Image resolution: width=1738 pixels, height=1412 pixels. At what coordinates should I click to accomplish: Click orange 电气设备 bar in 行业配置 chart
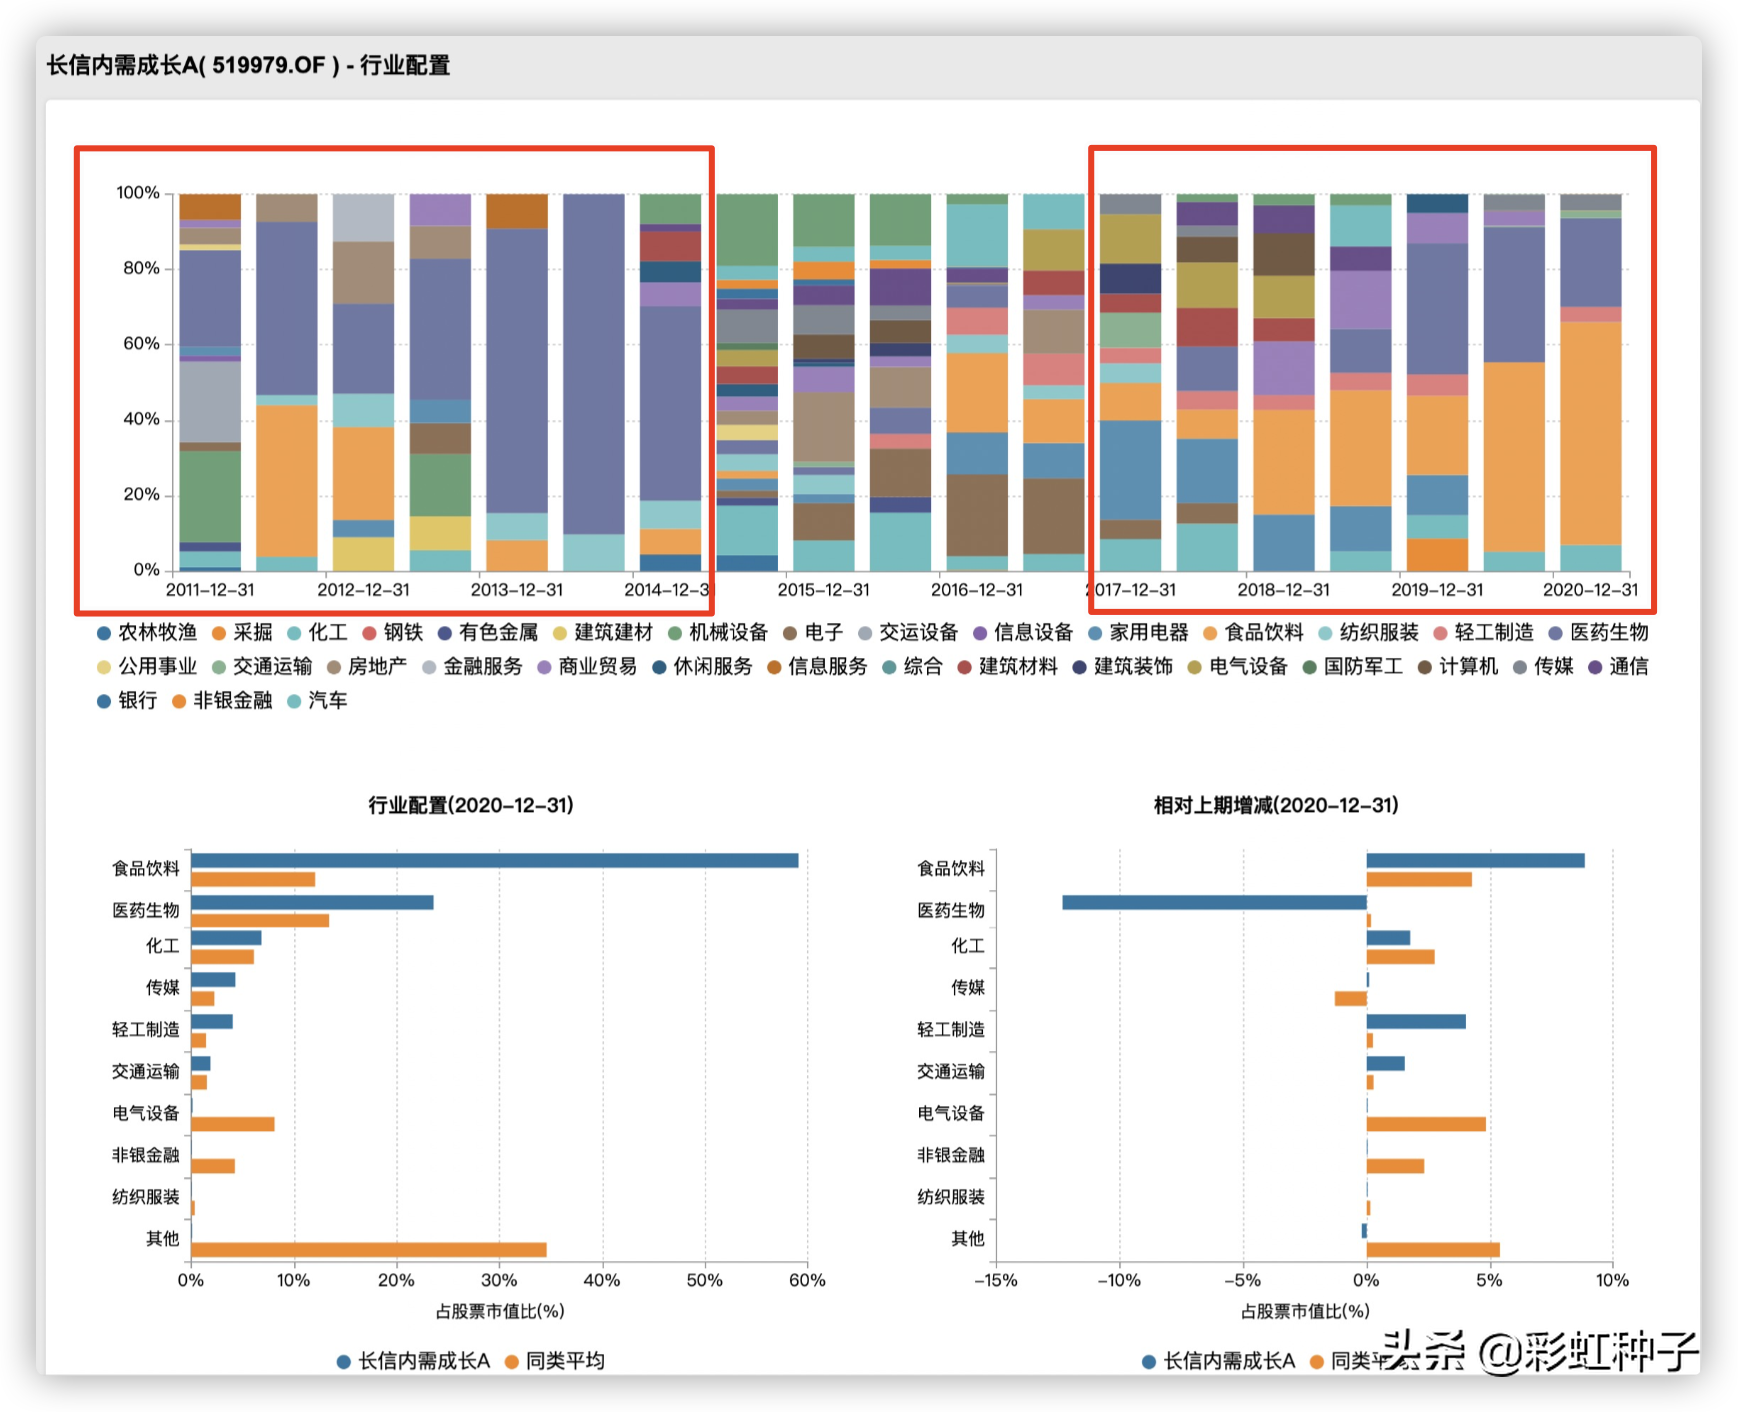pos(233,1124)
